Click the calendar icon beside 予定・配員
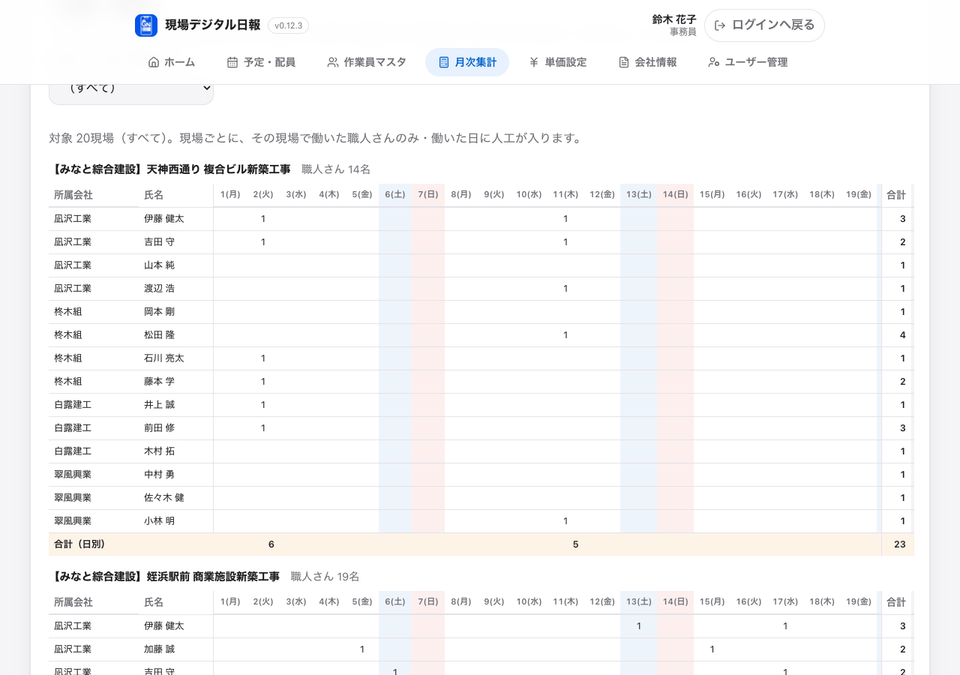 232,62
